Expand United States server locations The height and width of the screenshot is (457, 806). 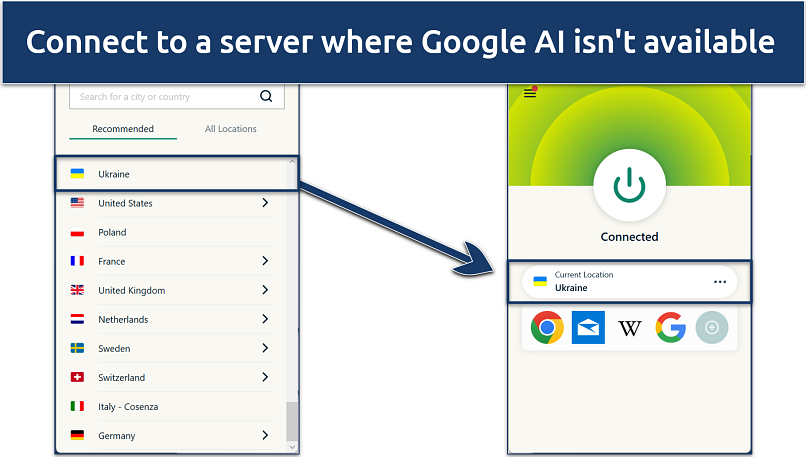pyautogui.click(x=265, y=203)
